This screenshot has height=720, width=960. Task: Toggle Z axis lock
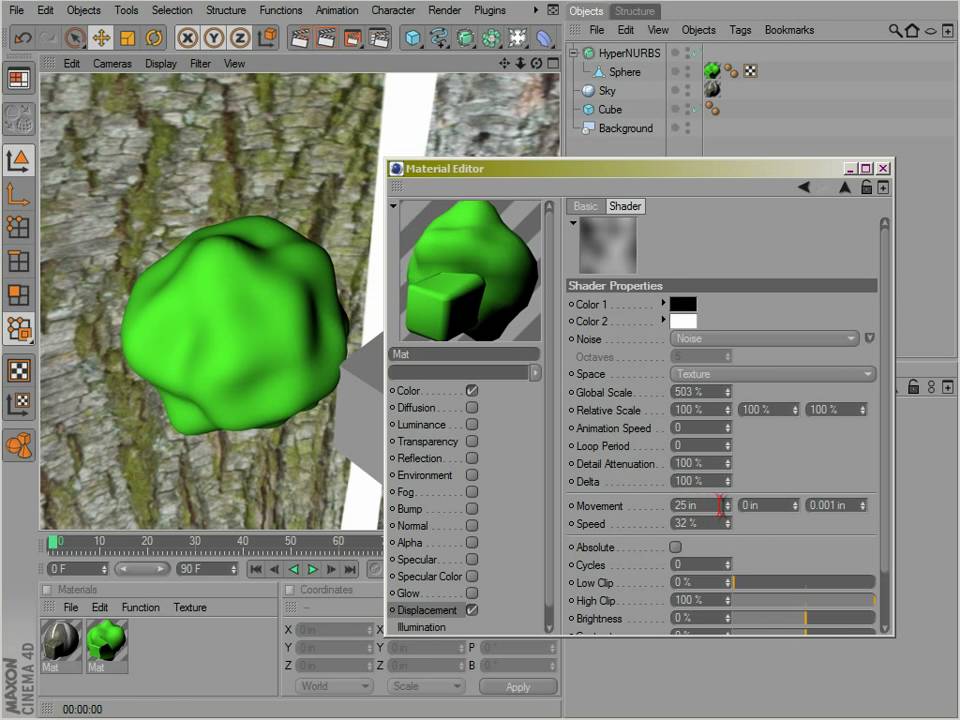[x=240, y=39]
